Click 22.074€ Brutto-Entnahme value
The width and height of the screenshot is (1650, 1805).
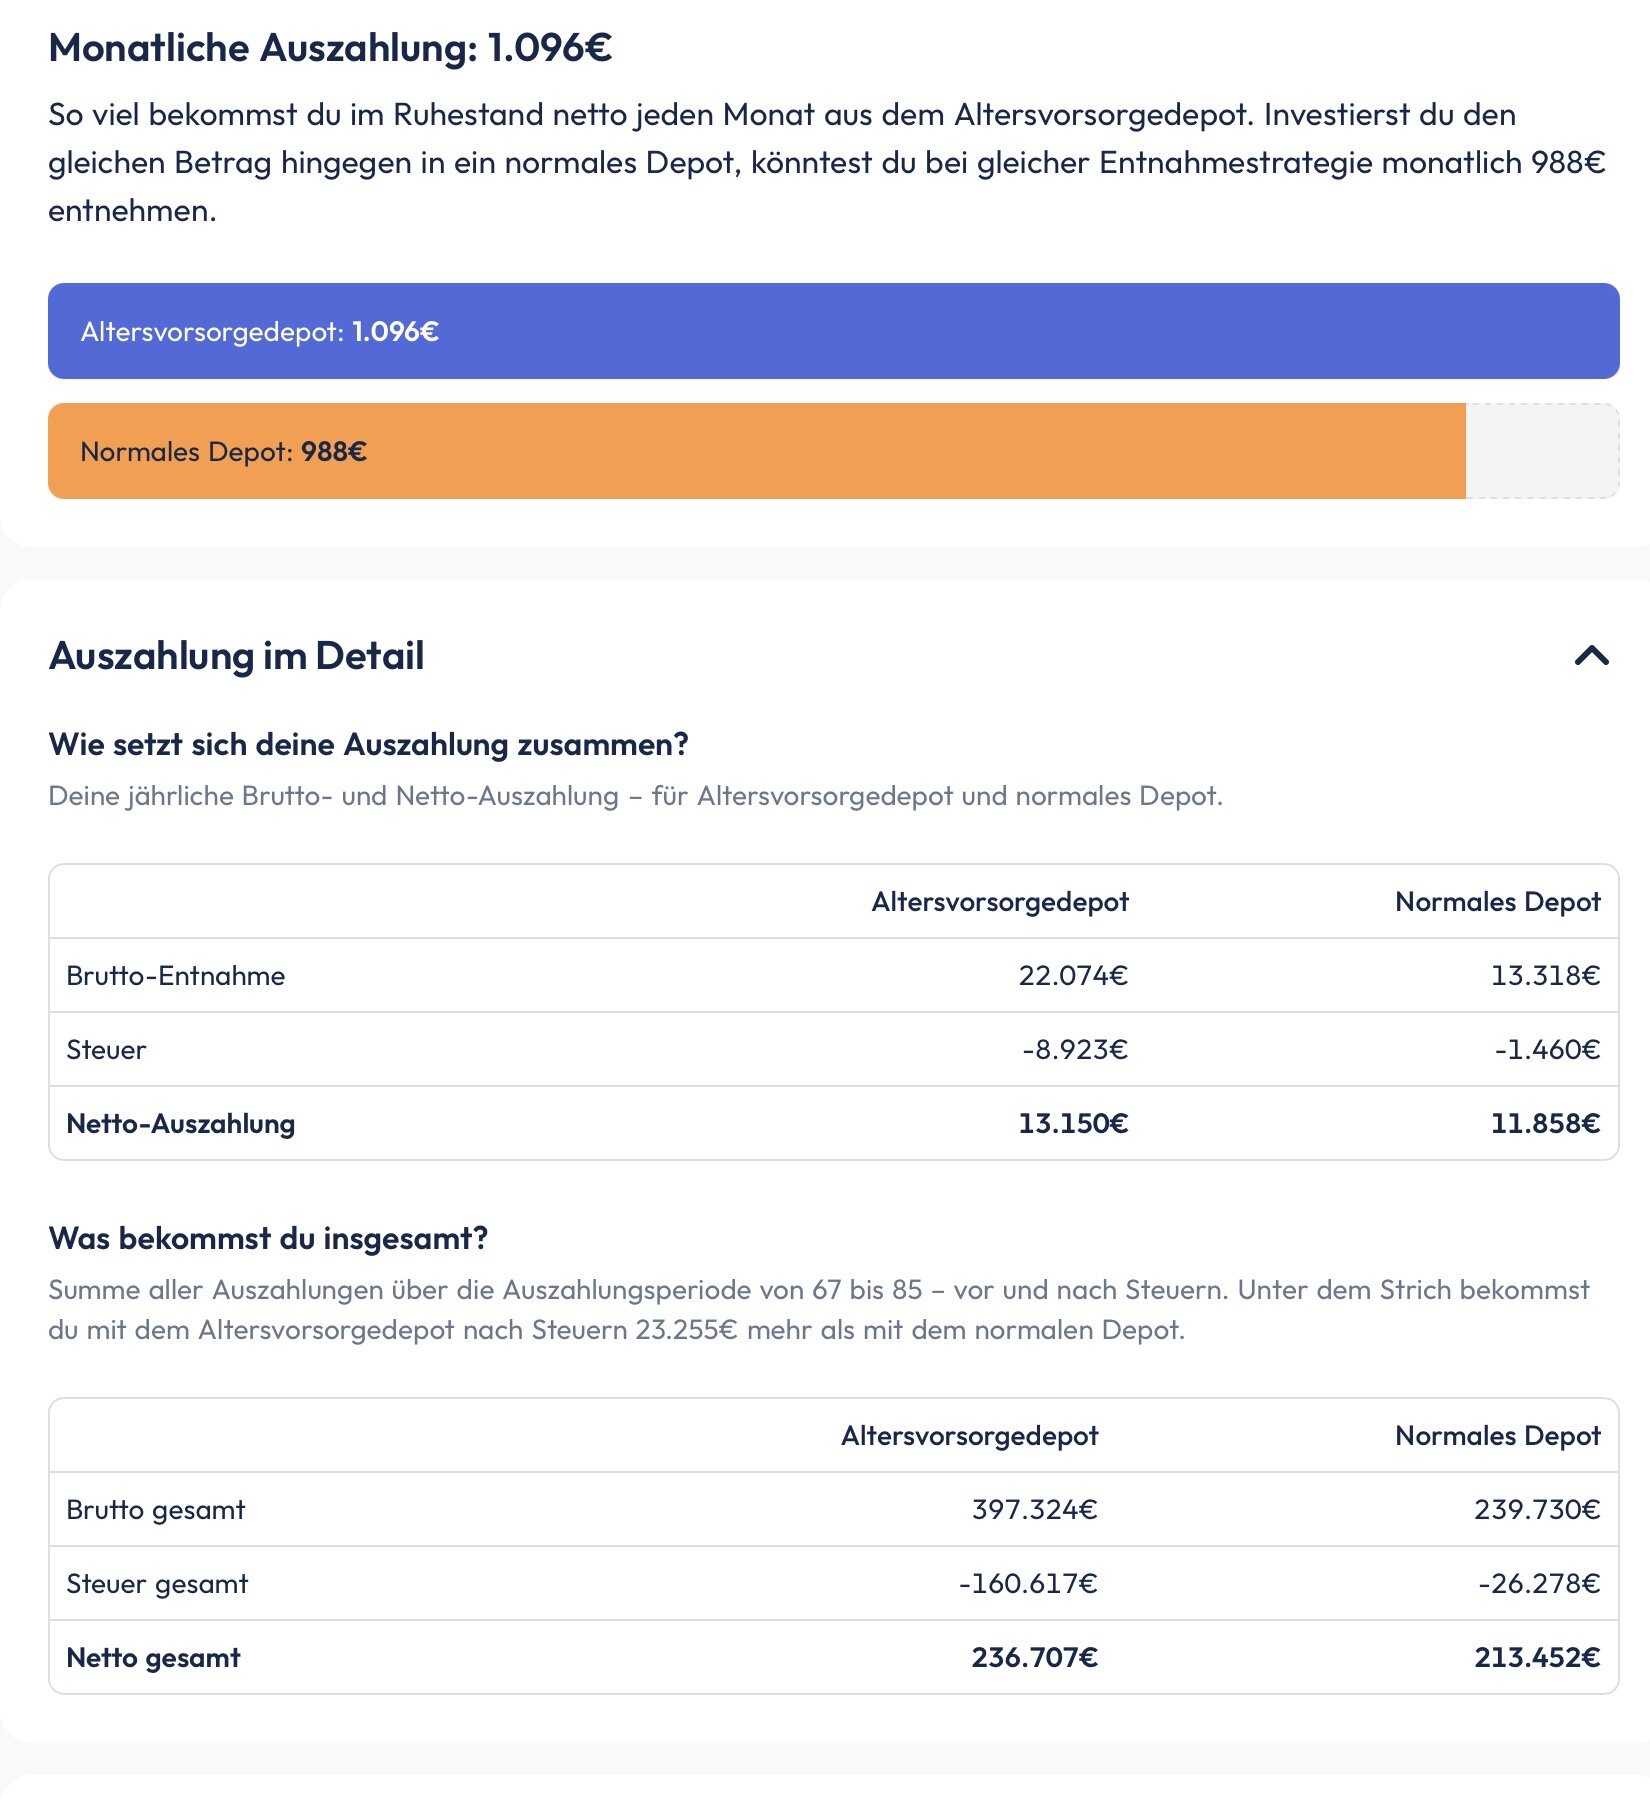pos(1073,976)
